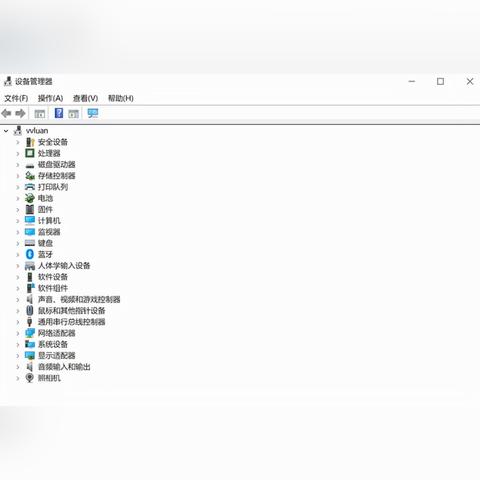Open the 查看(V) menu

pos(85,98)
